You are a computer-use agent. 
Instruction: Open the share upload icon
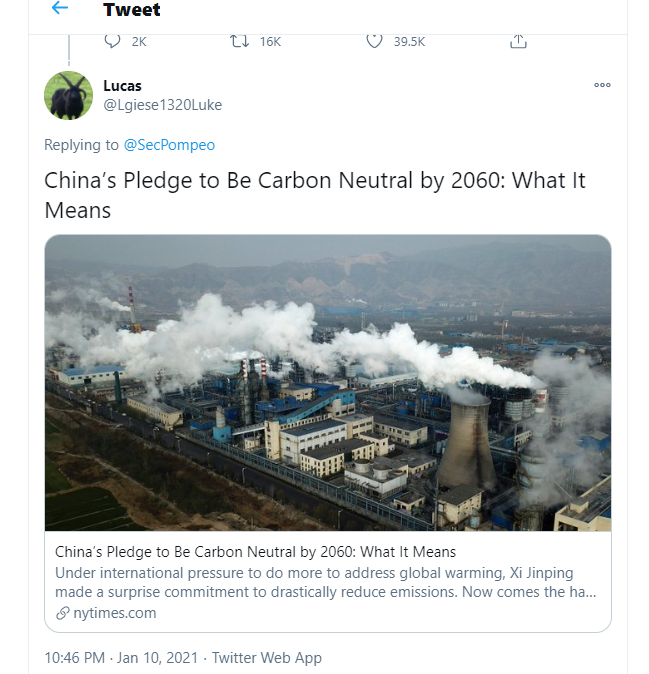click(x=518, y=41)
